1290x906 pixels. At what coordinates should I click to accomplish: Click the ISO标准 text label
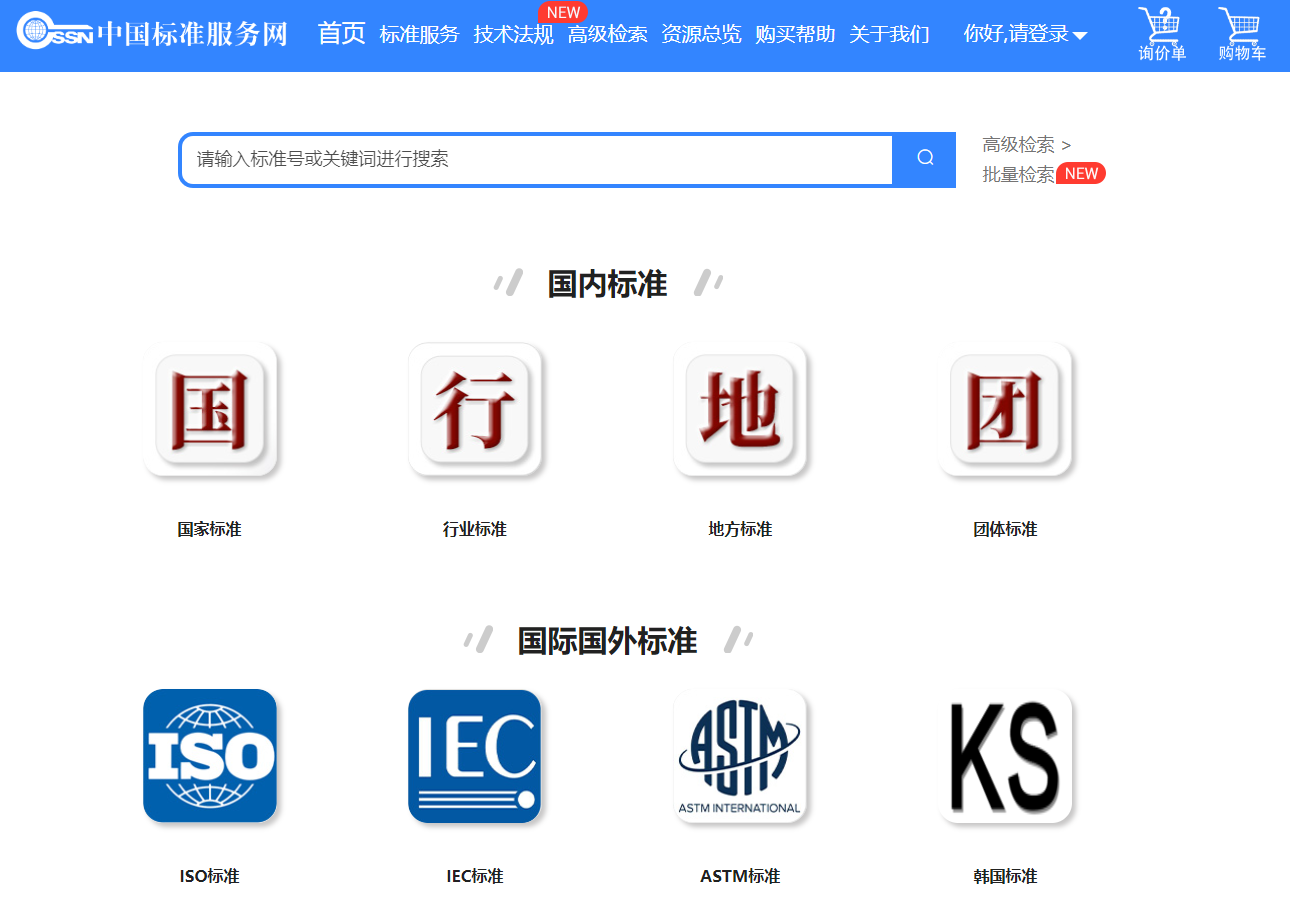tap(210, 876)
